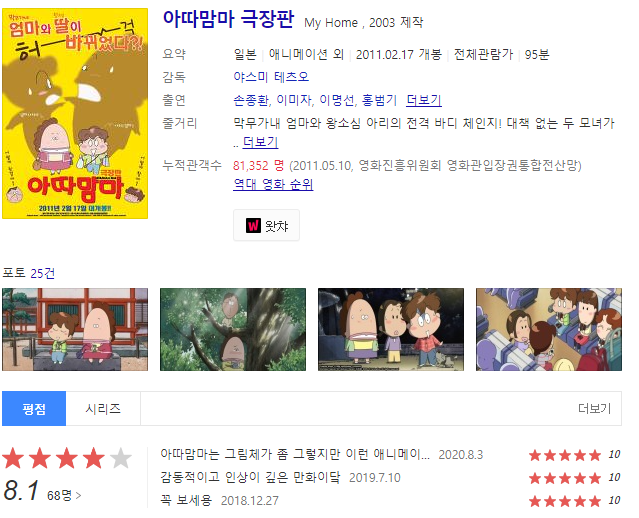Open the 아따맘마 movie poster image
Viewport: 639px width, 518px height.
(75, 113)
